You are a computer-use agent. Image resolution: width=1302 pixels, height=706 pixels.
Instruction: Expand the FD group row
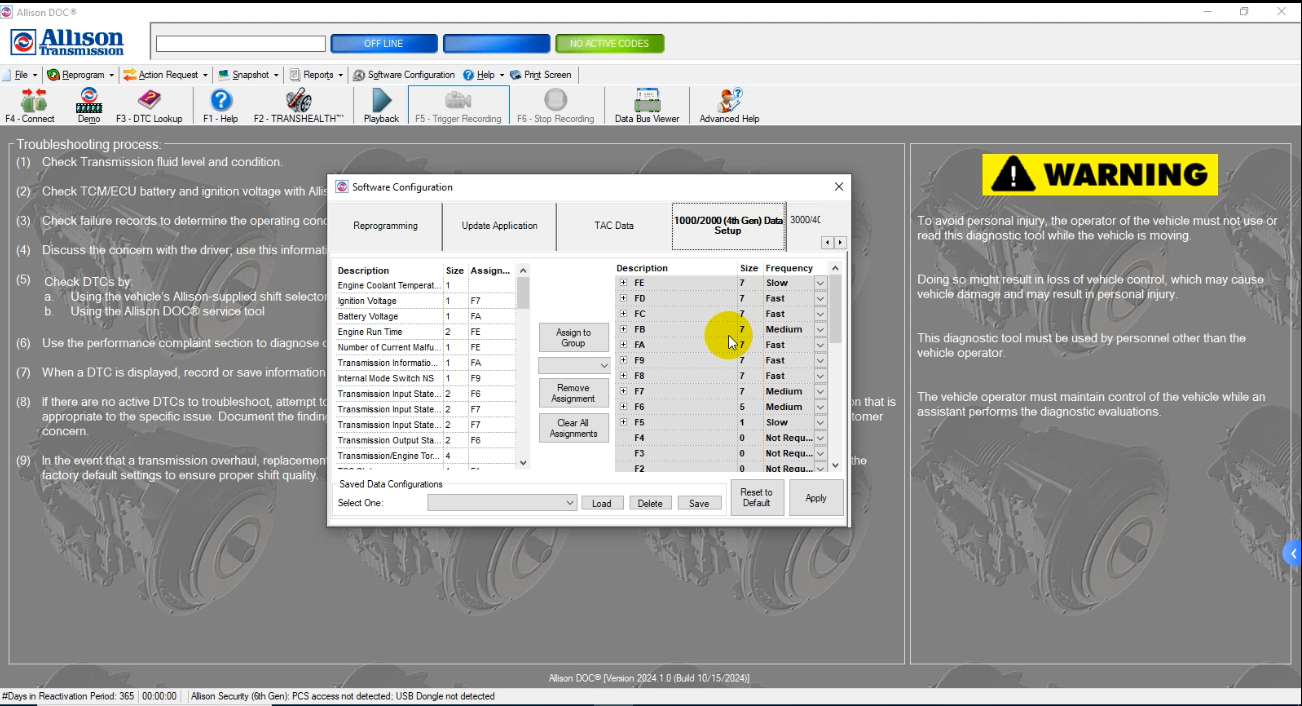(623, 298)
